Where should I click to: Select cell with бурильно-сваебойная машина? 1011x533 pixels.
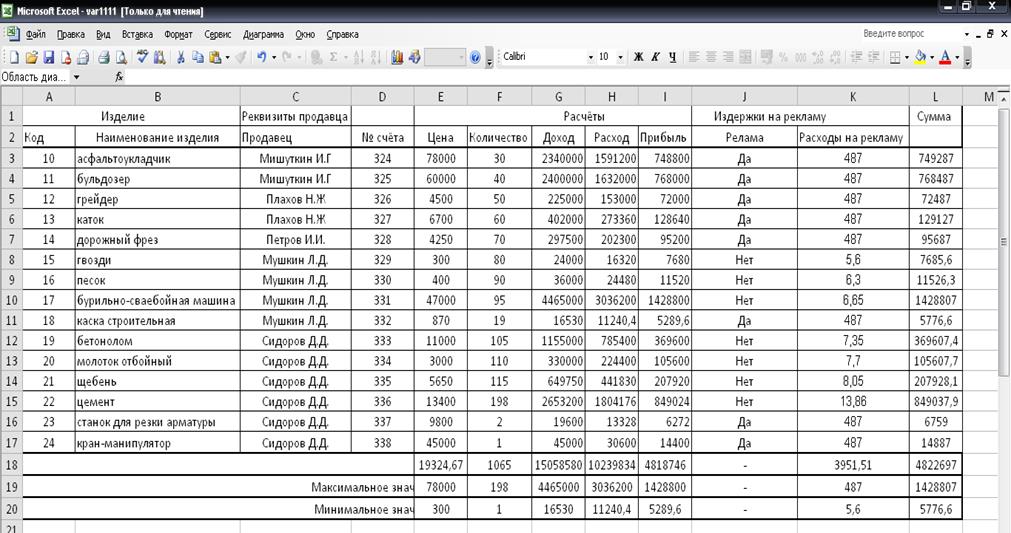157,300
